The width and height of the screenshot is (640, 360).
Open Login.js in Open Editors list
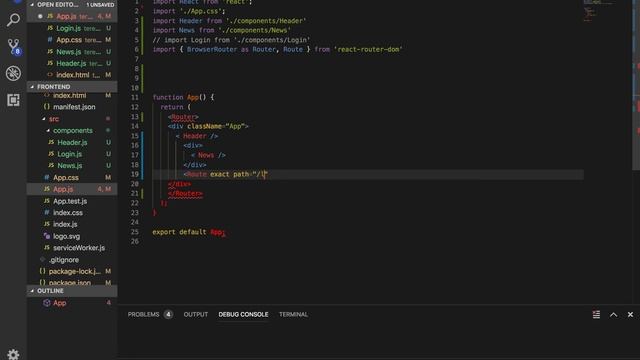(x=72, y=28)
